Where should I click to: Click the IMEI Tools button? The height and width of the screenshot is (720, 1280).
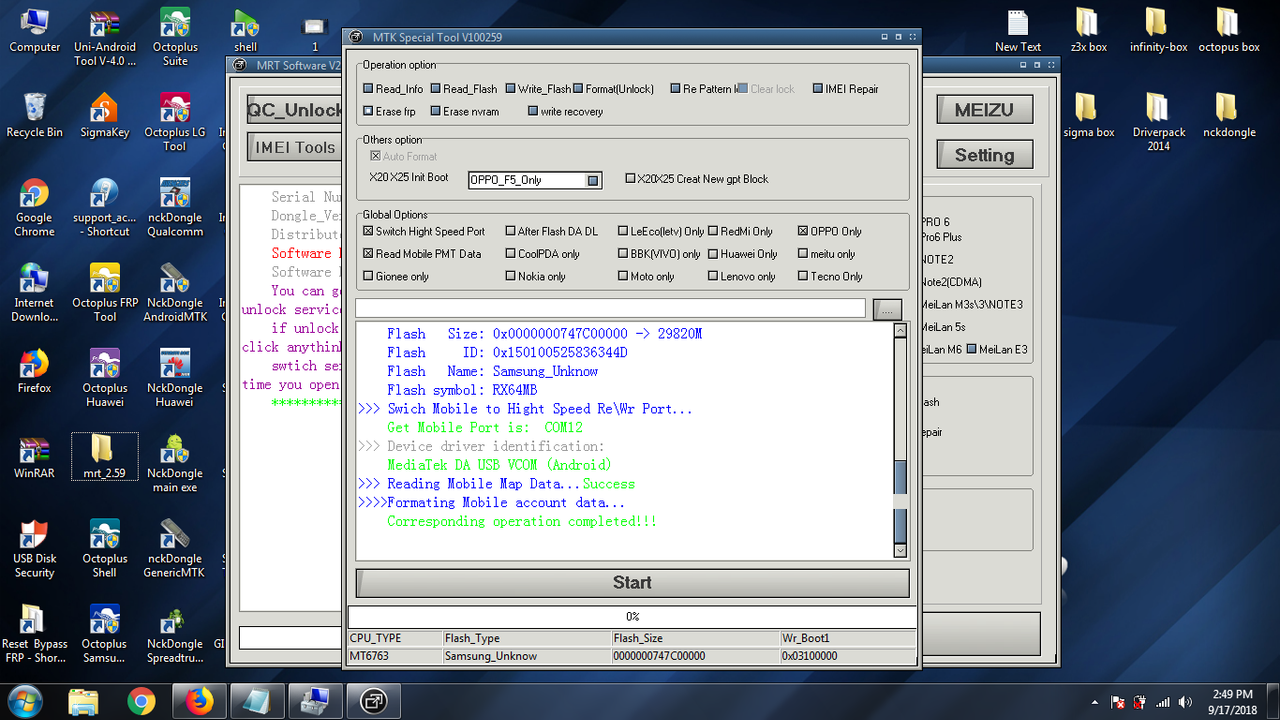(x=294, y=147)
